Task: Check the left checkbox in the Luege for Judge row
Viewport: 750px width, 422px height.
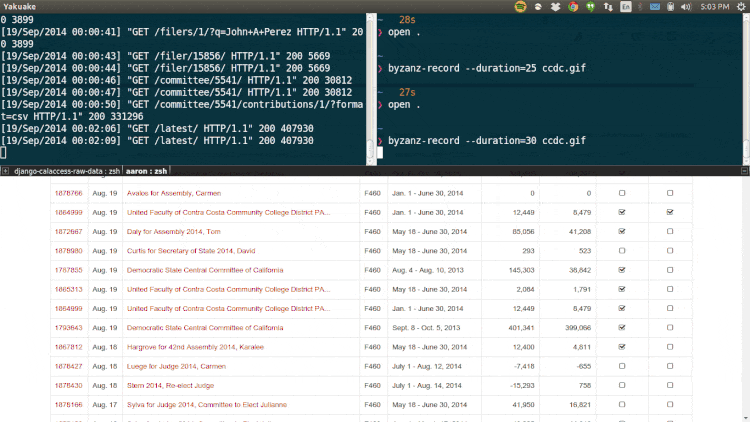Action: 622,366
